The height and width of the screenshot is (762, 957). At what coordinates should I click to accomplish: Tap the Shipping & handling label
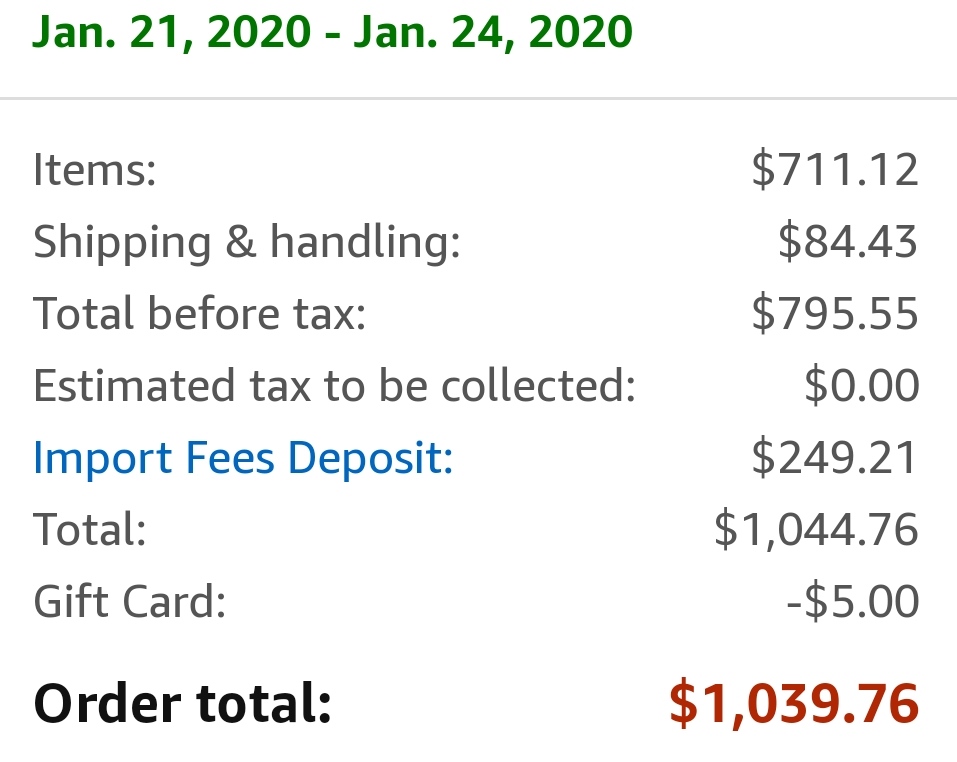247,242
